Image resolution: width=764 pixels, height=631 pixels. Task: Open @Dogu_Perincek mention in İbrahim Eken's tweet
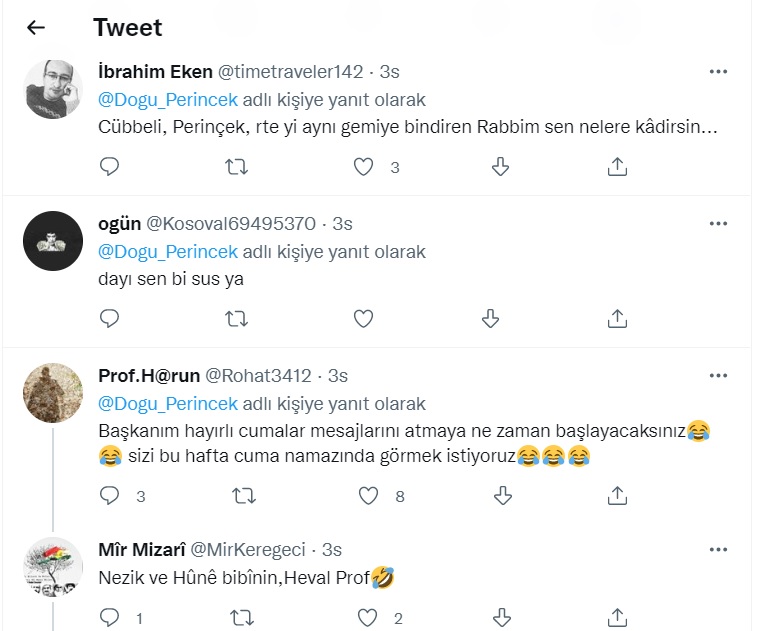(x=168, y=100)
